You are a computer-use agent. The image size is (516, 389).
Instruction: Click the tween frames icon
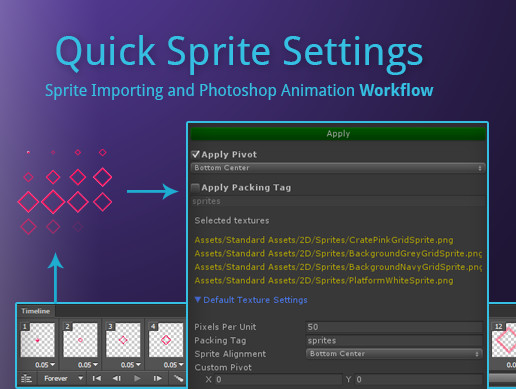point(178,378)
